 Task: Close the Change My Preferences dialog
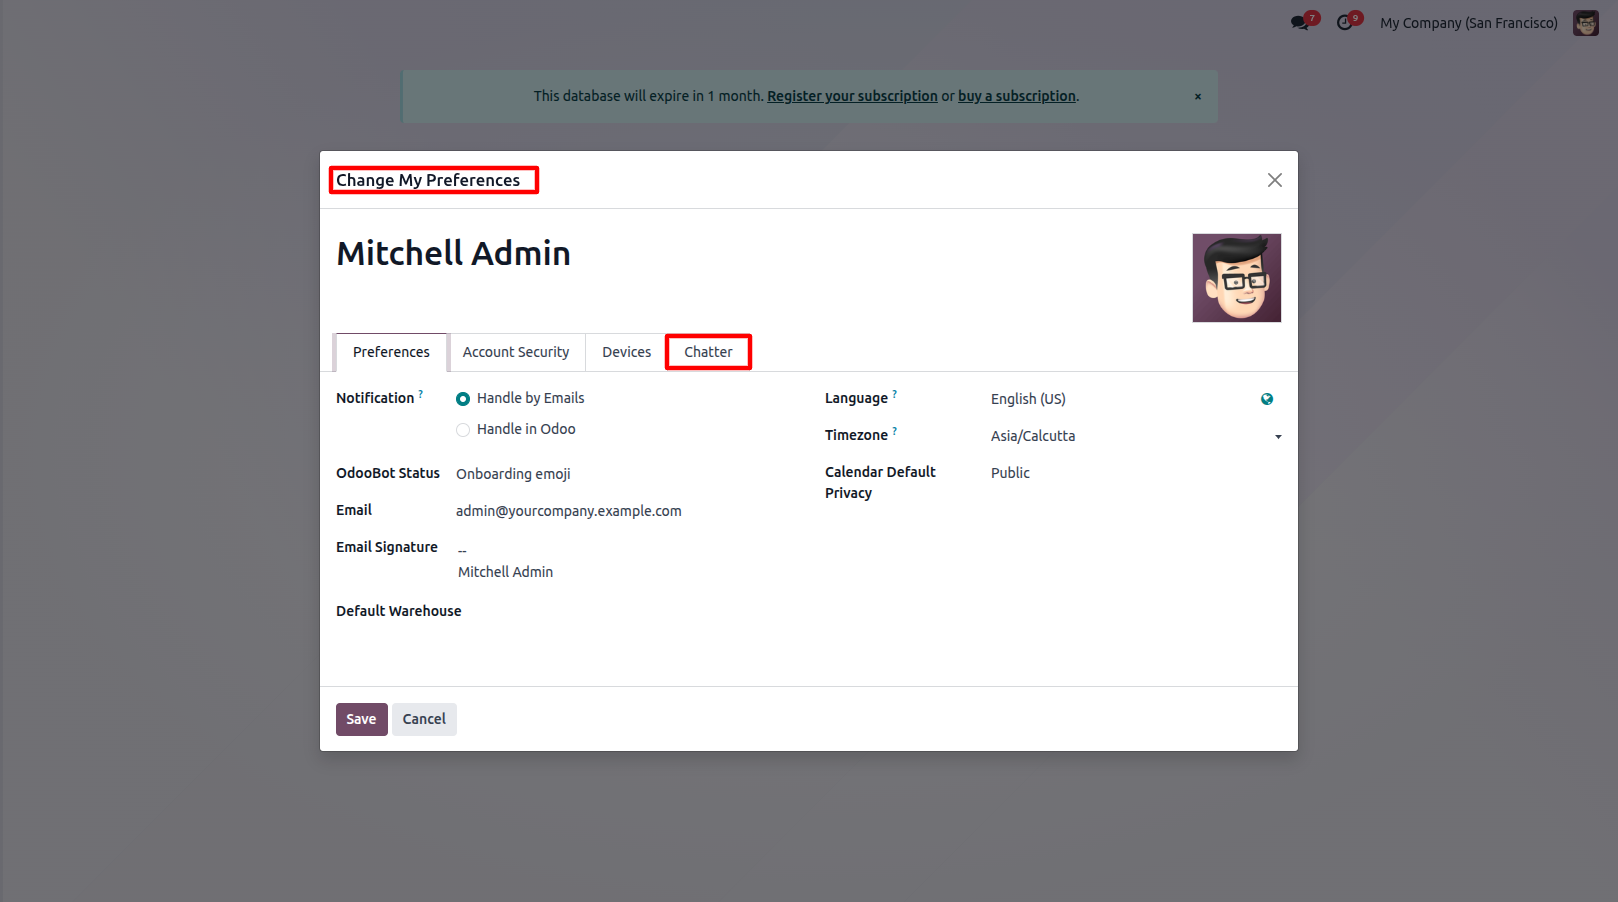point(1275,180)
